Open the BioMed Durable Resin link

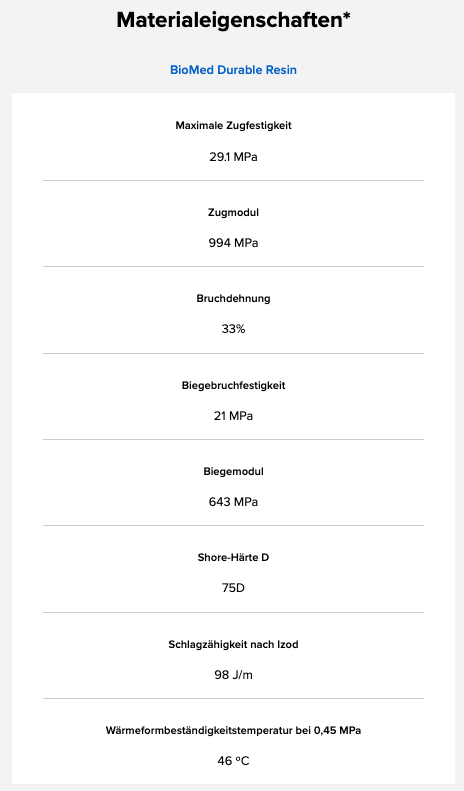233,70
